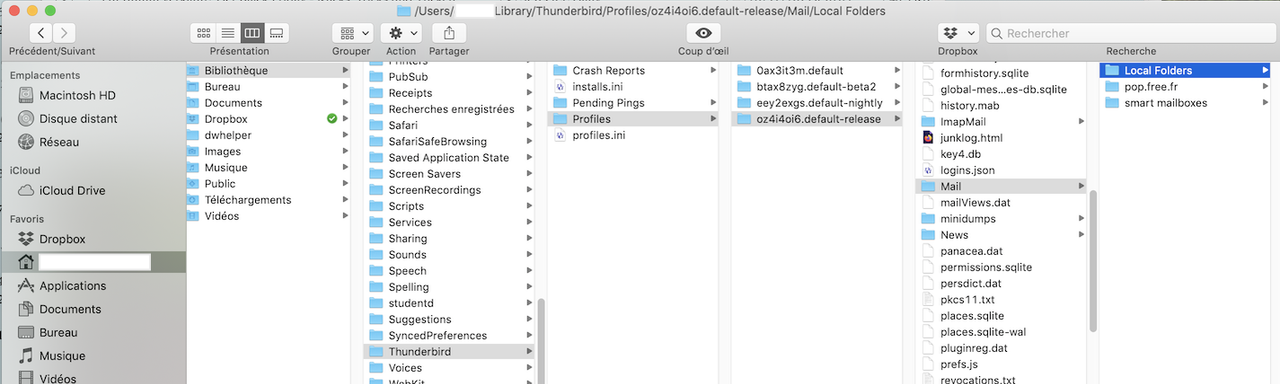The image size is (1280, 384).
Task: Open the Action gear menu
Action: point(401,33)
